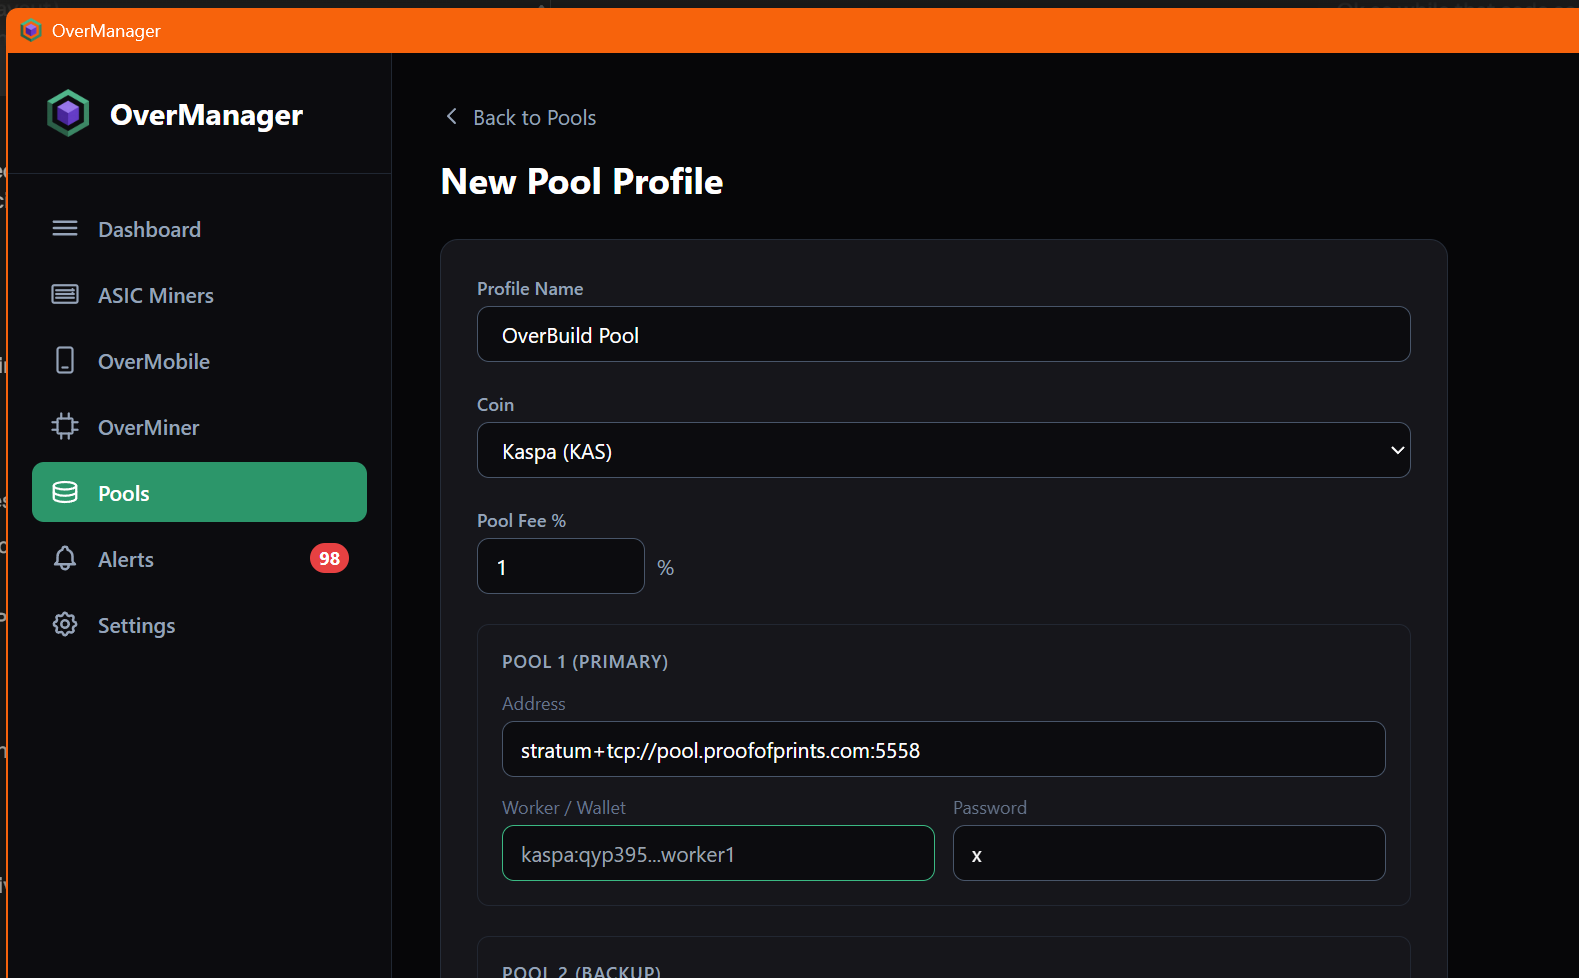Go to ASIC Miners section

tap(199, 295)
